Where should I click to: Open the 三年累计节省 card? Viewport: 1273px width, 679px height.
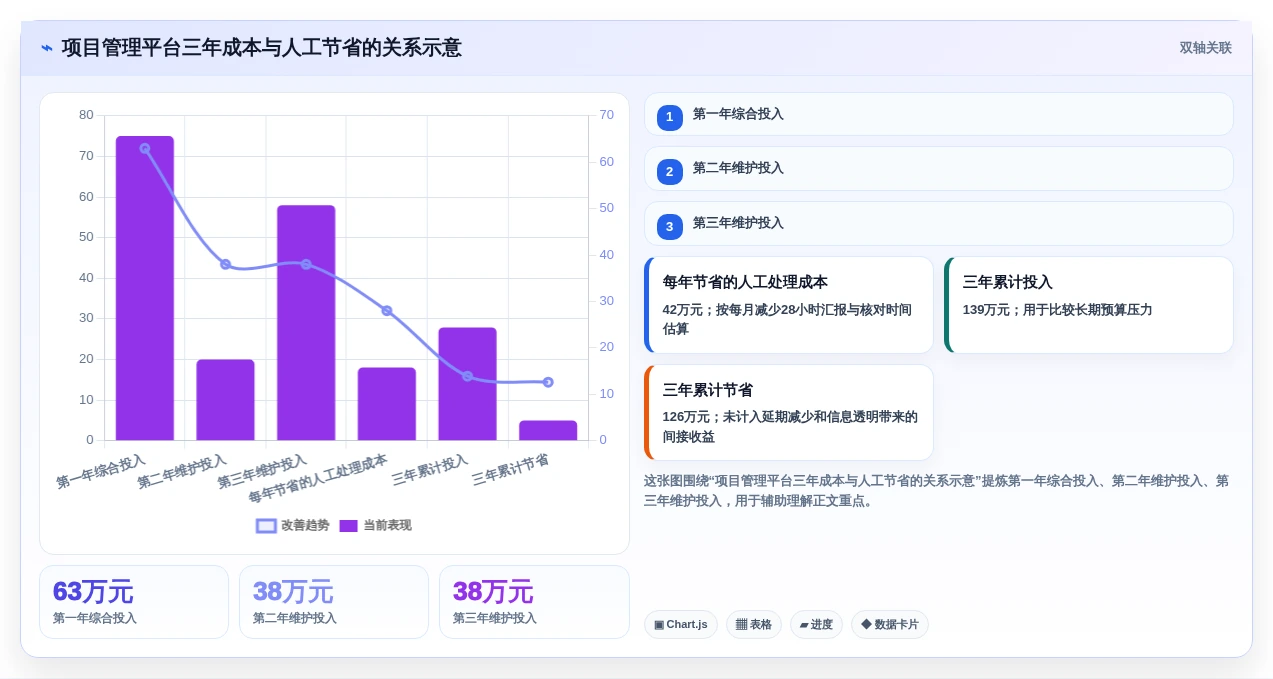click(789, 412)
